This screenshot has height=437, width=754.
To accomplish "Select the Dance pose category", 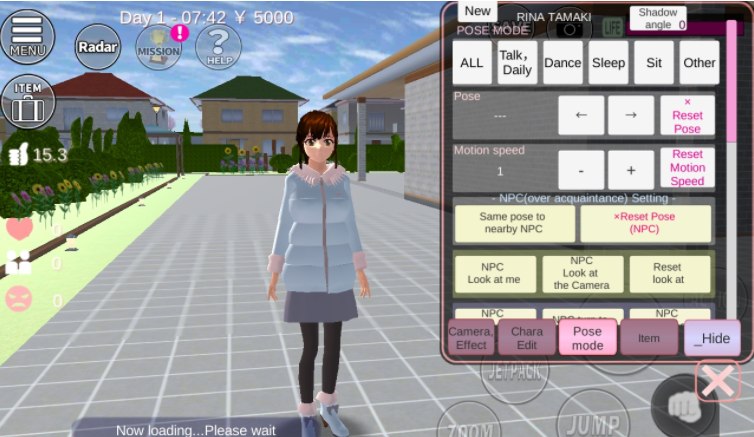I will [x=562, y=62].
